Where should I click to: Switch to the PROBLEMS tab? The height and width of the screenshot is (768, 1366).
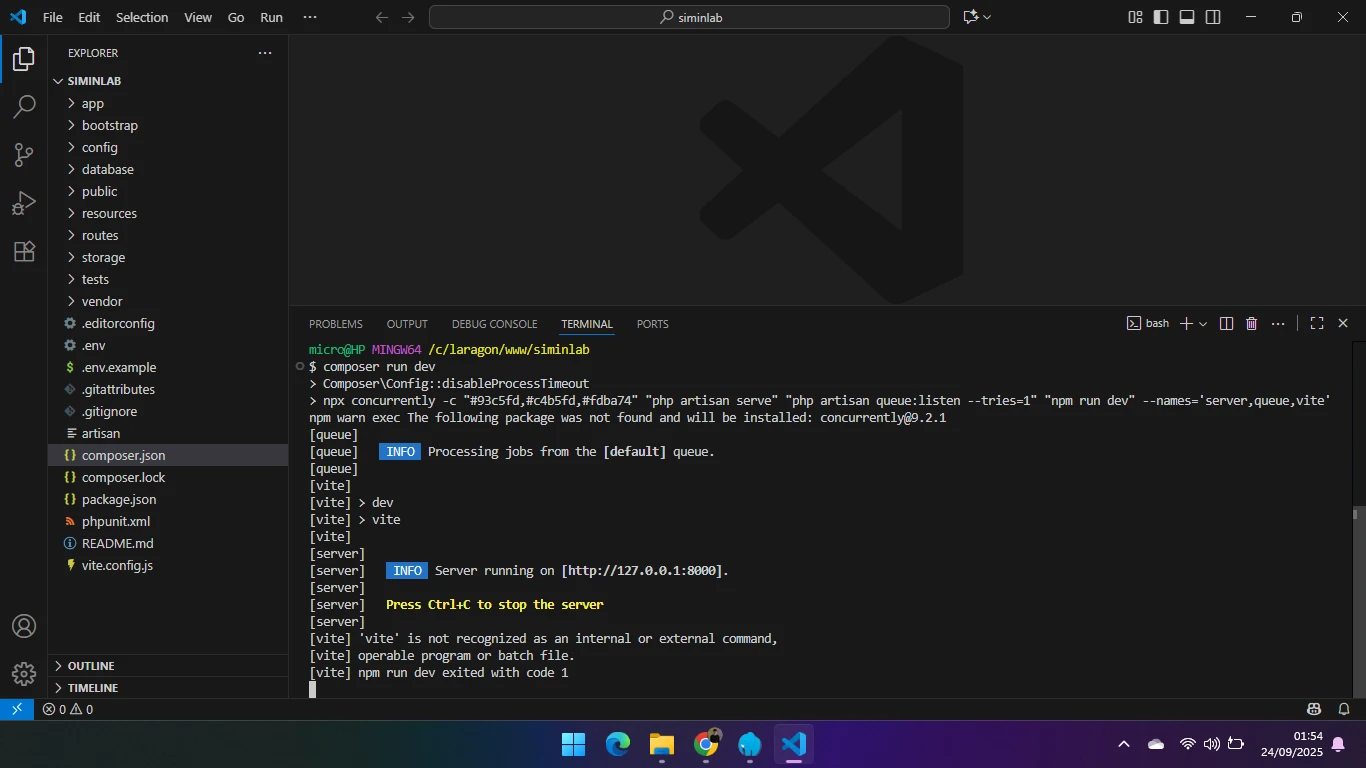tap(335, 324)
